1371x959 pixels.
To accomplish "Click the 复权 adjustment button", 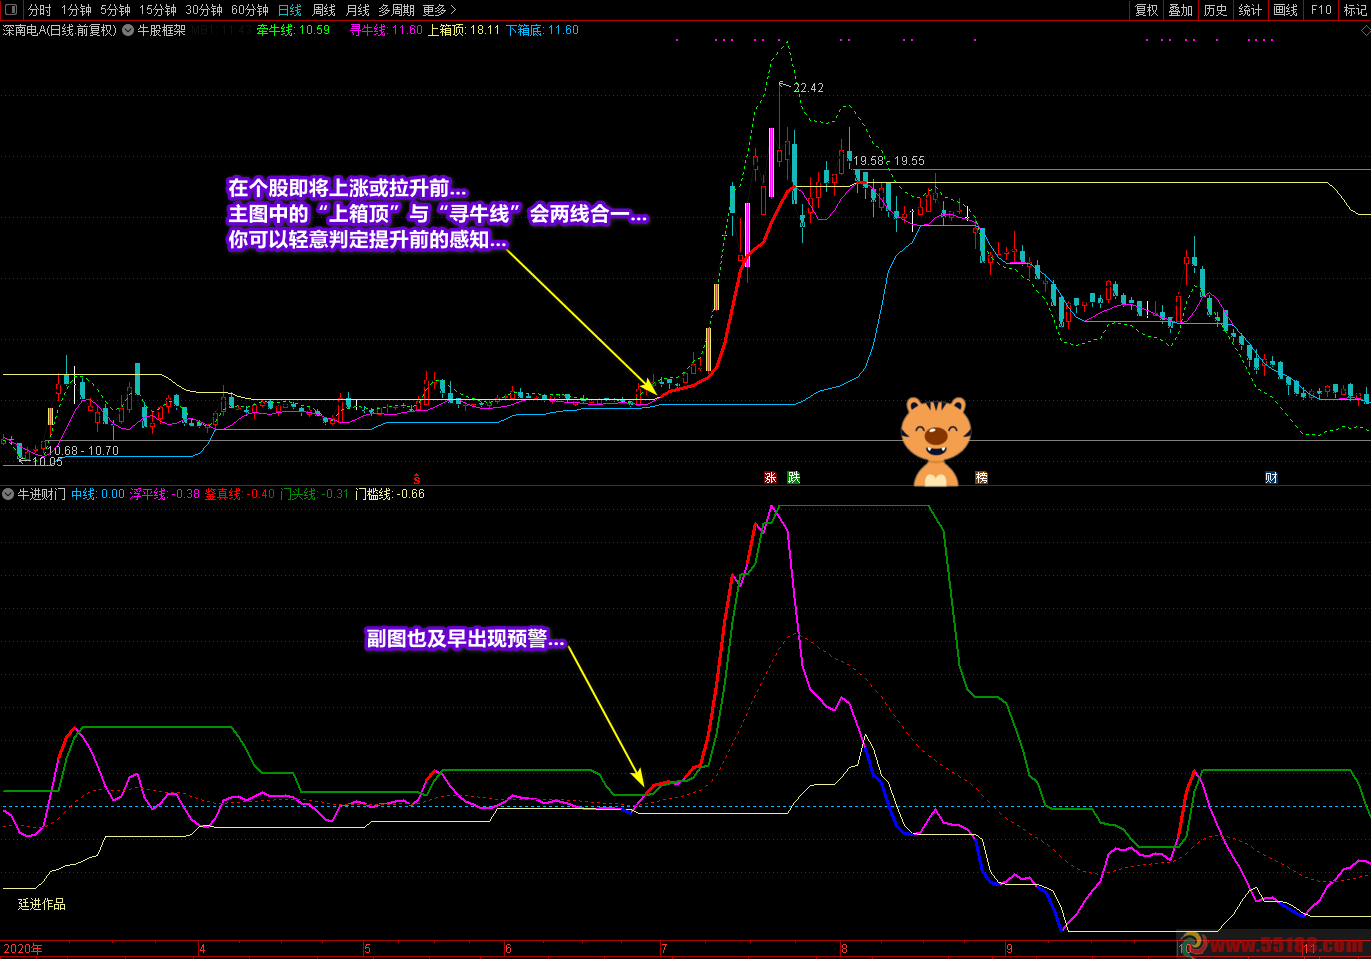I will tap(1146, 10).
